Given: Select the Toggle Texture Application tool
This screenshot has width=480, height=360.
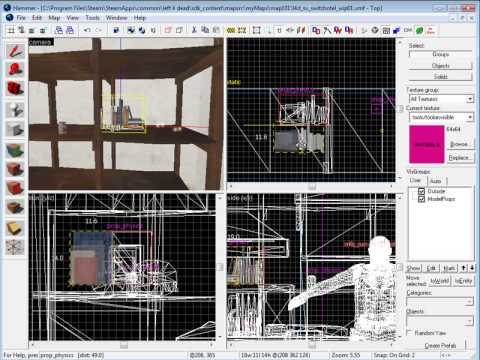Looking at the screenshot, I should pyautogui.click(x=15, y=150).
